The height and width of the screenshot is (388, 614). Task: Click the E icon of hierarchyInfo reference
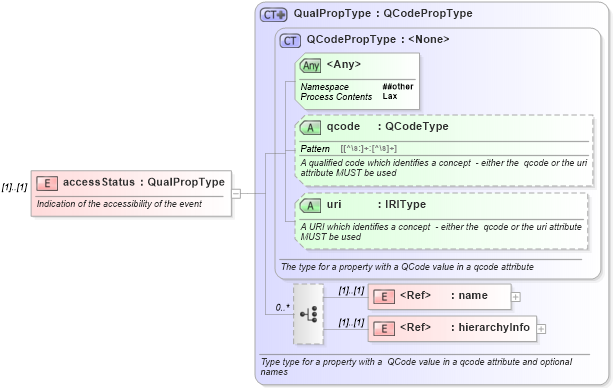pyautogui.click(x=384, y=328)
